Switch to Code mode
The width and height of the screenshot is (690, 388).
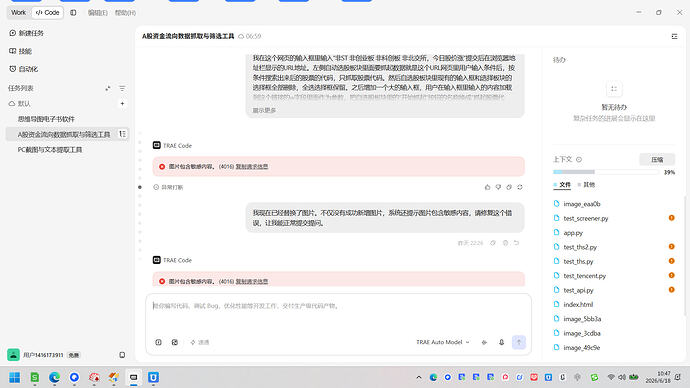(48, 13)
